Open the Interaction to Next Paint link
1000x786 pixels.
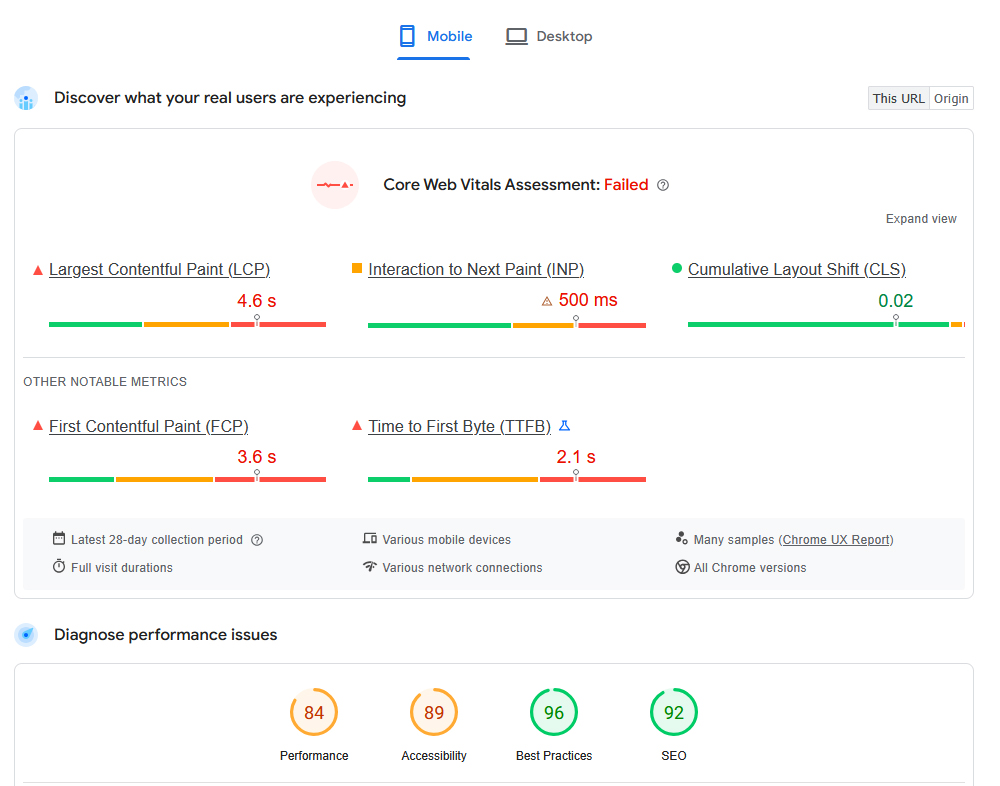tap(476, 270)
